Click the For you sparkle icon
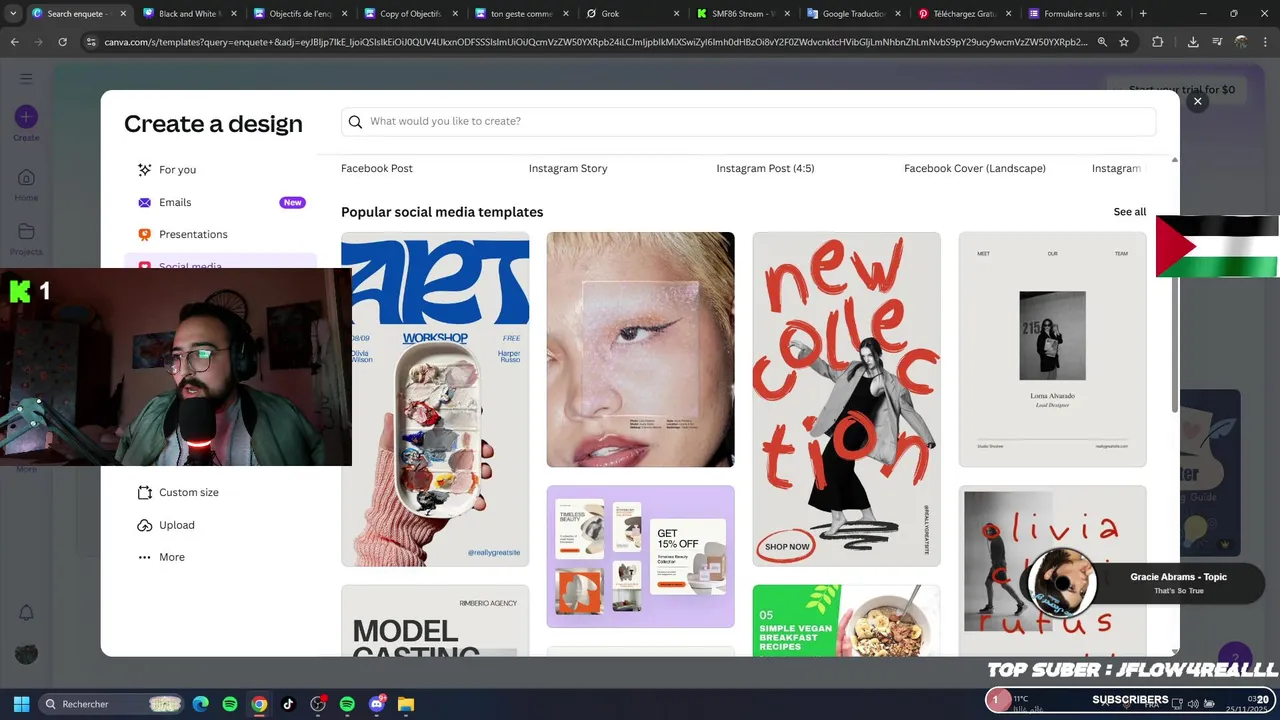This screenshot has height=720, width=1280. click(145, 170)
